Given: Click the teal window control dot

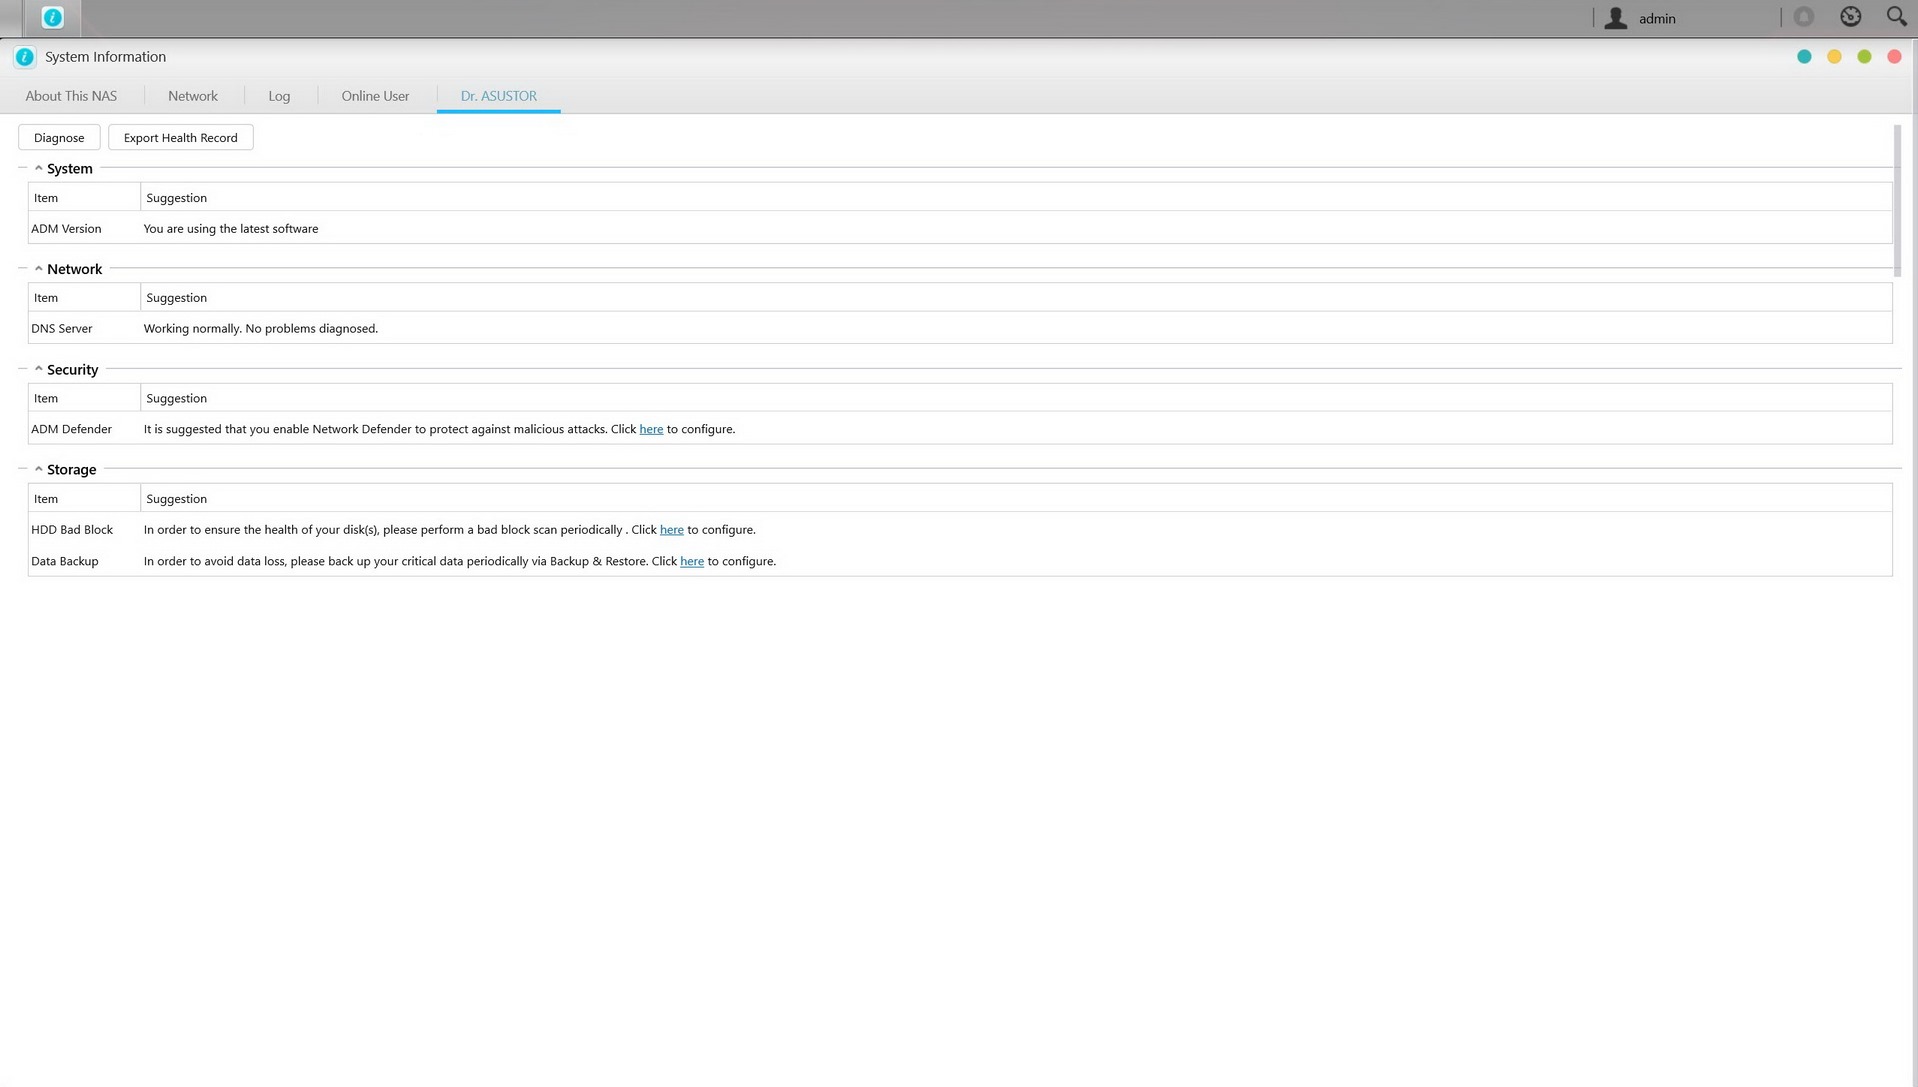Looking at the screenshot, I should 1804,57.
